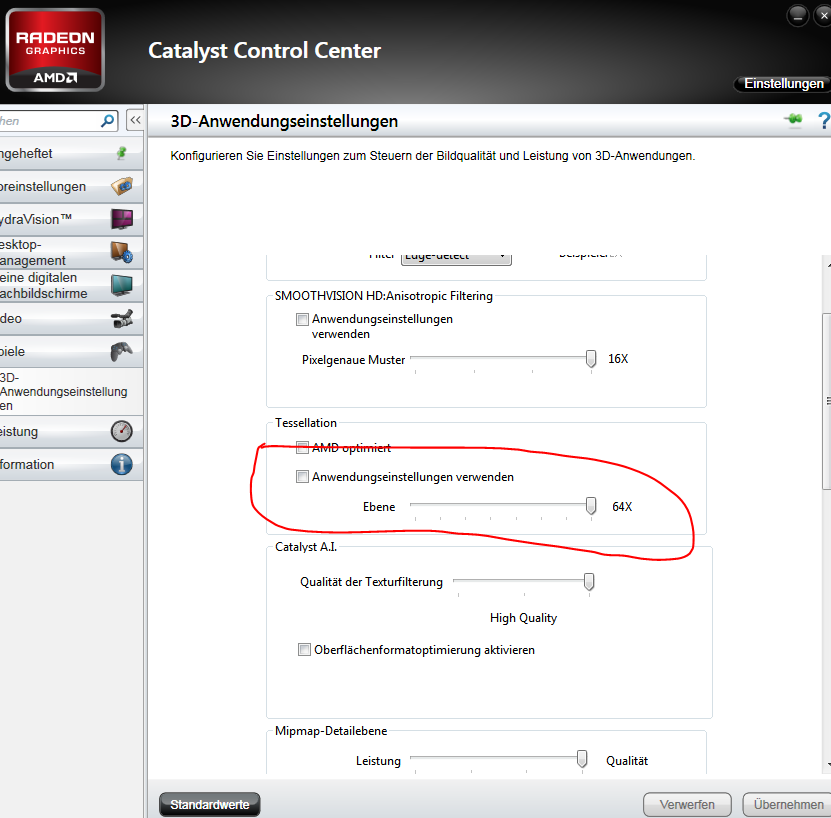The width and height of the screenshot is (831, 818).
Task: Click the presets box icon in sidebar
Action: tap(122, 186)
